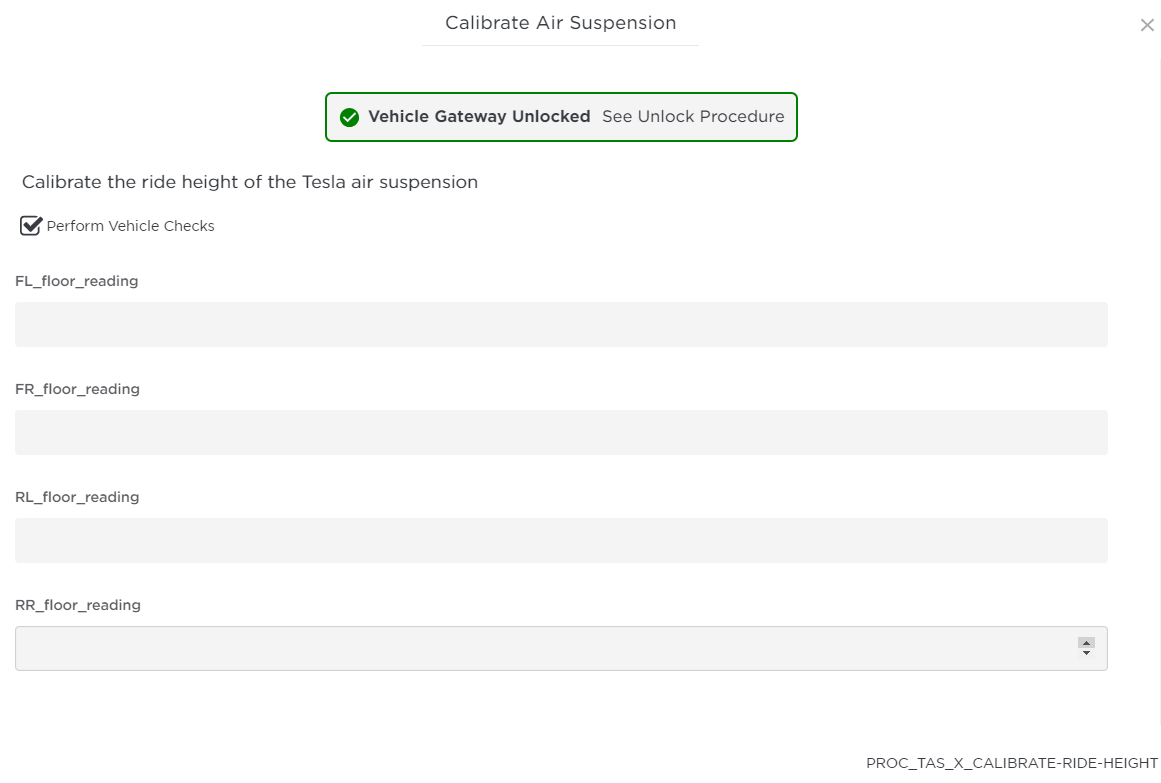Open the See Unlock Procedure link

(x=693, y=117)
